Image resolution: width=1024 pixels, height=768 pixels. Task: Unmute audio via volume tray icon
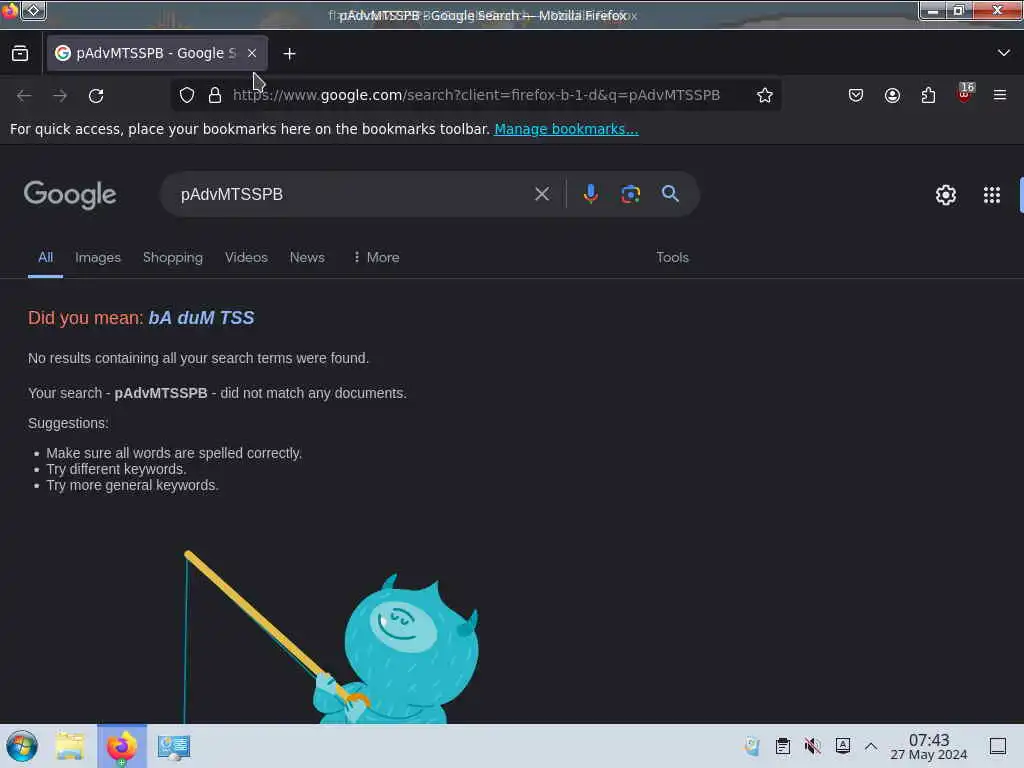tap(812, 746)
